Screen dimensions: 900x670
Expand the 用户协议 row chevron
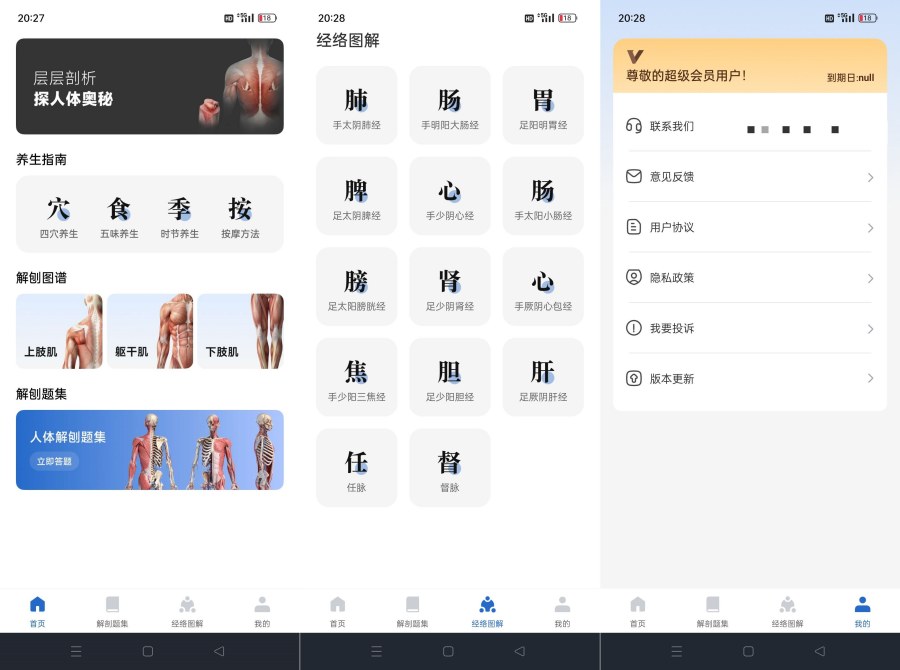(x=868, y=227)
